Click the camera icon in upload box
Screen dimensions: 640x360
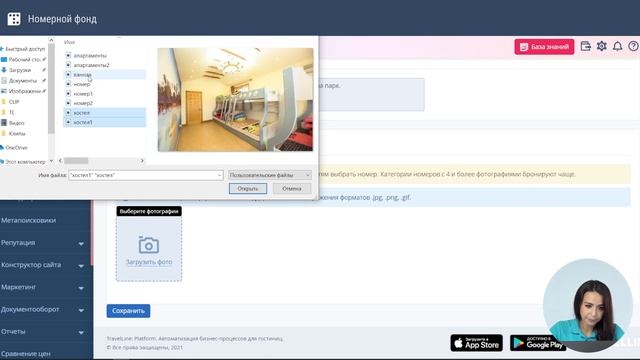[149, 245]
